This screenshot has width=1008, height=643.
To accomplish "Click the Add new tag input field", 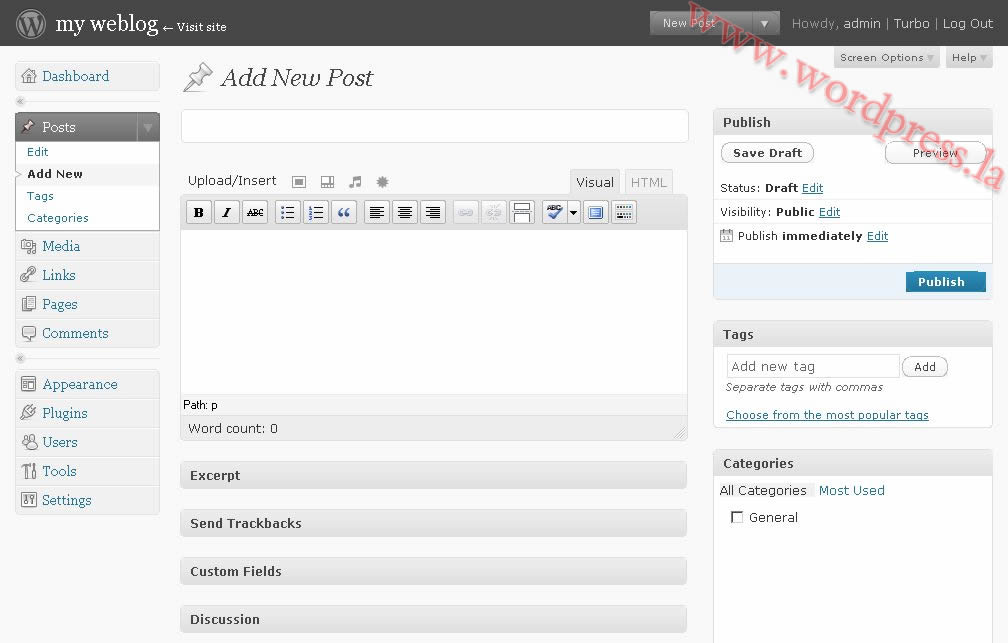I will coord(813,367).
